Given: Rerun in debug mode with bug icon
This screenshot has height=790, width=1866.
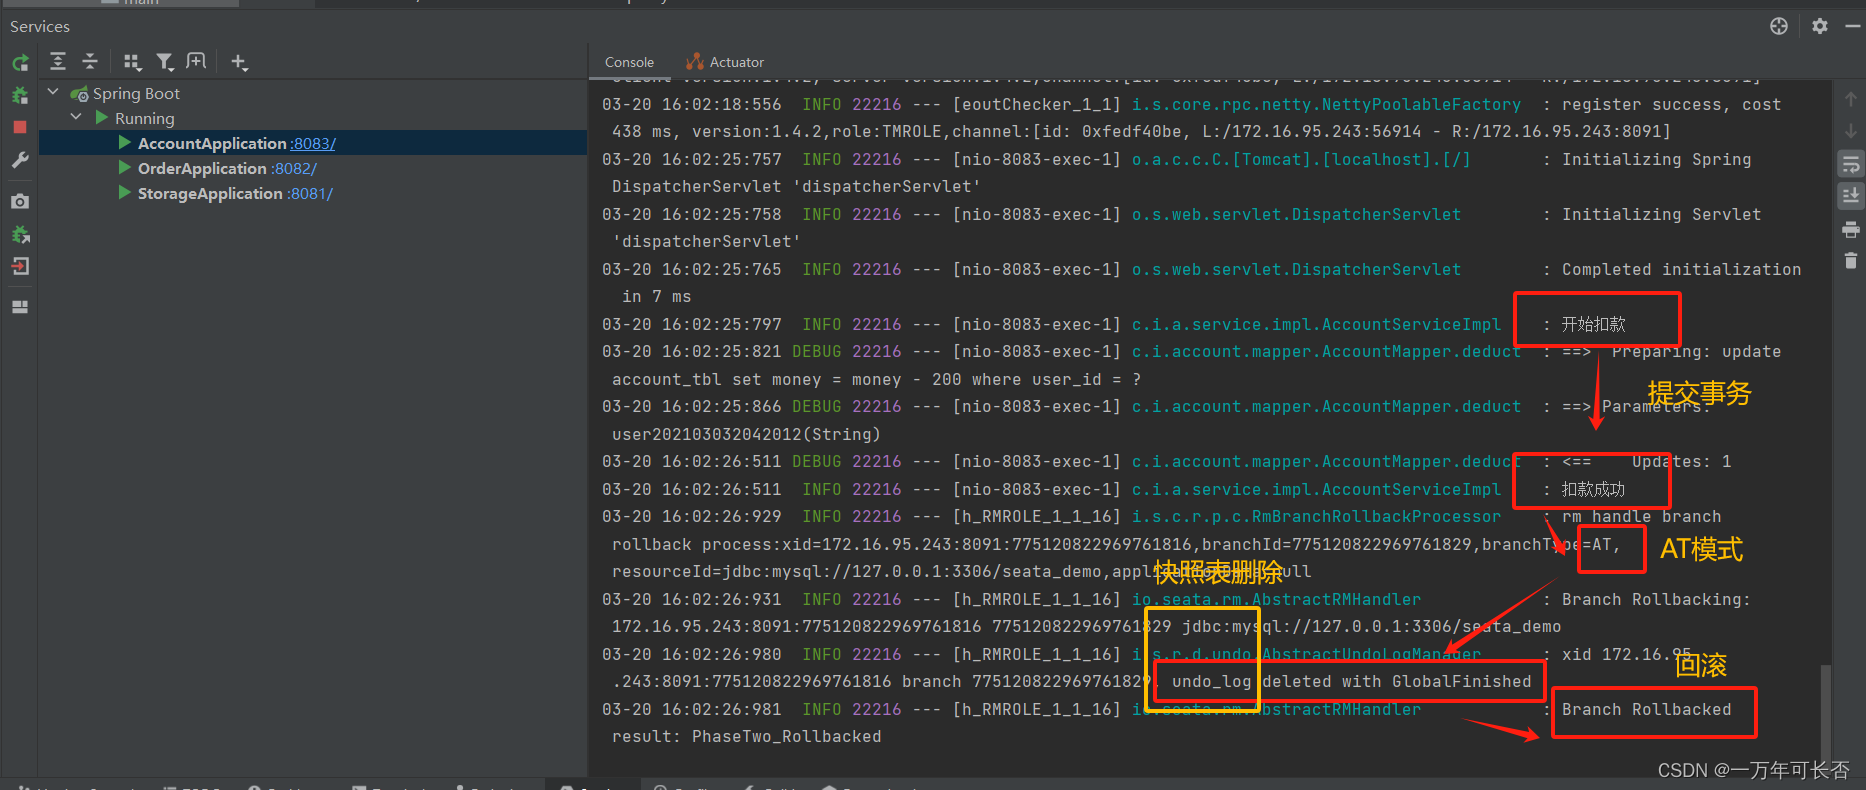Looking at the screenshot, I should click(20, 96).
